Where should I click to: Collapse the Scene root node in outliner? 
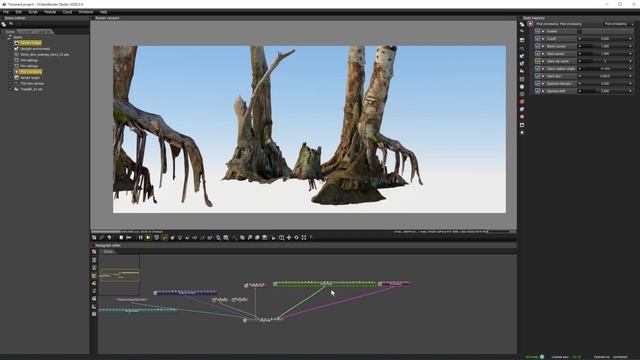click(x=9, y=37)
